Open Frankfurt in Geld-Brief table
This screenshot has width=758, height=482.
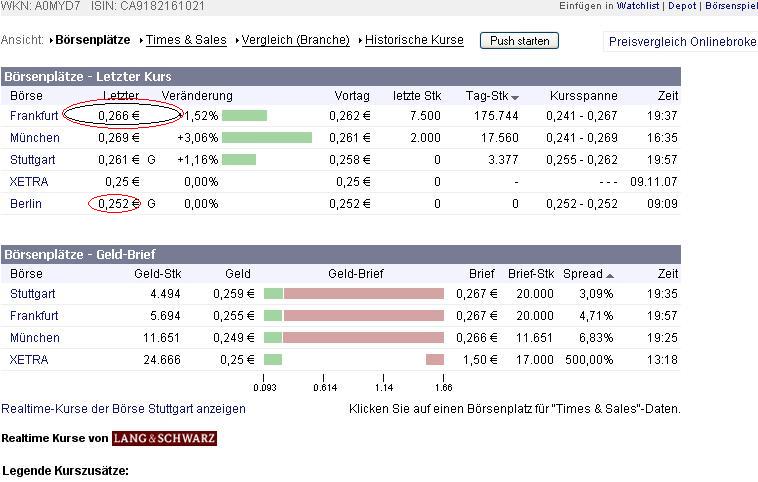(34, 316)
